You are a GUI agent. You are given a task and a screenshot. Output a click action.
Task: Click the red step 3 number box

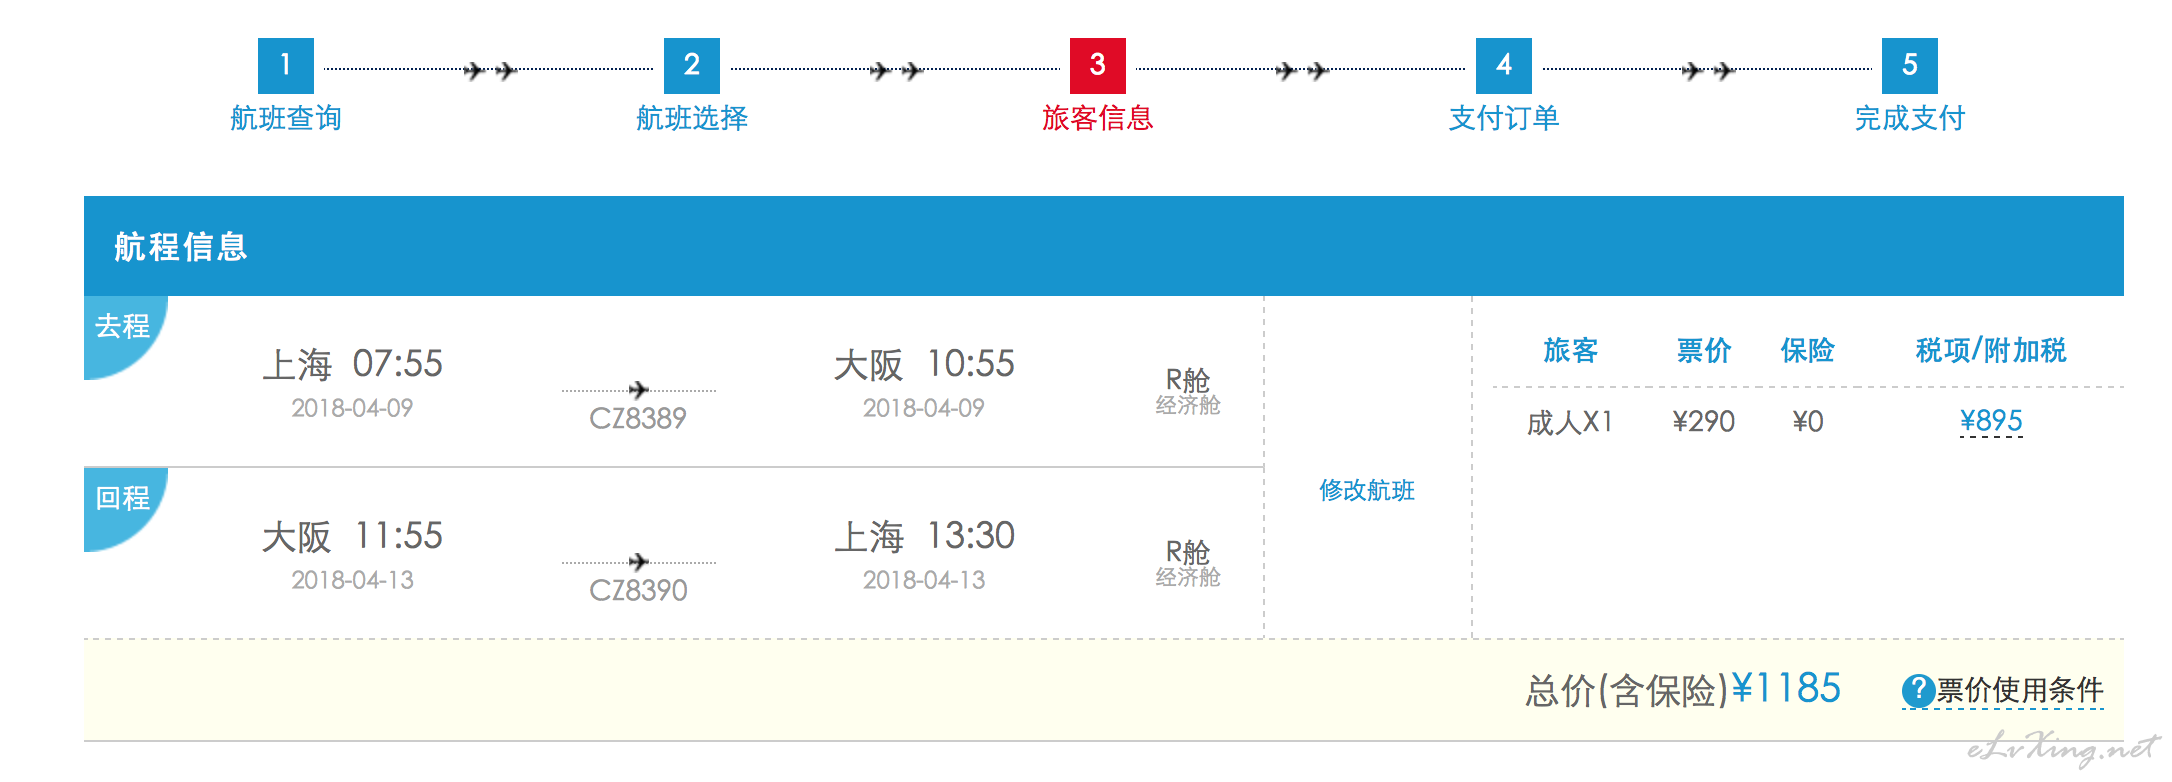coord(1098,66)
